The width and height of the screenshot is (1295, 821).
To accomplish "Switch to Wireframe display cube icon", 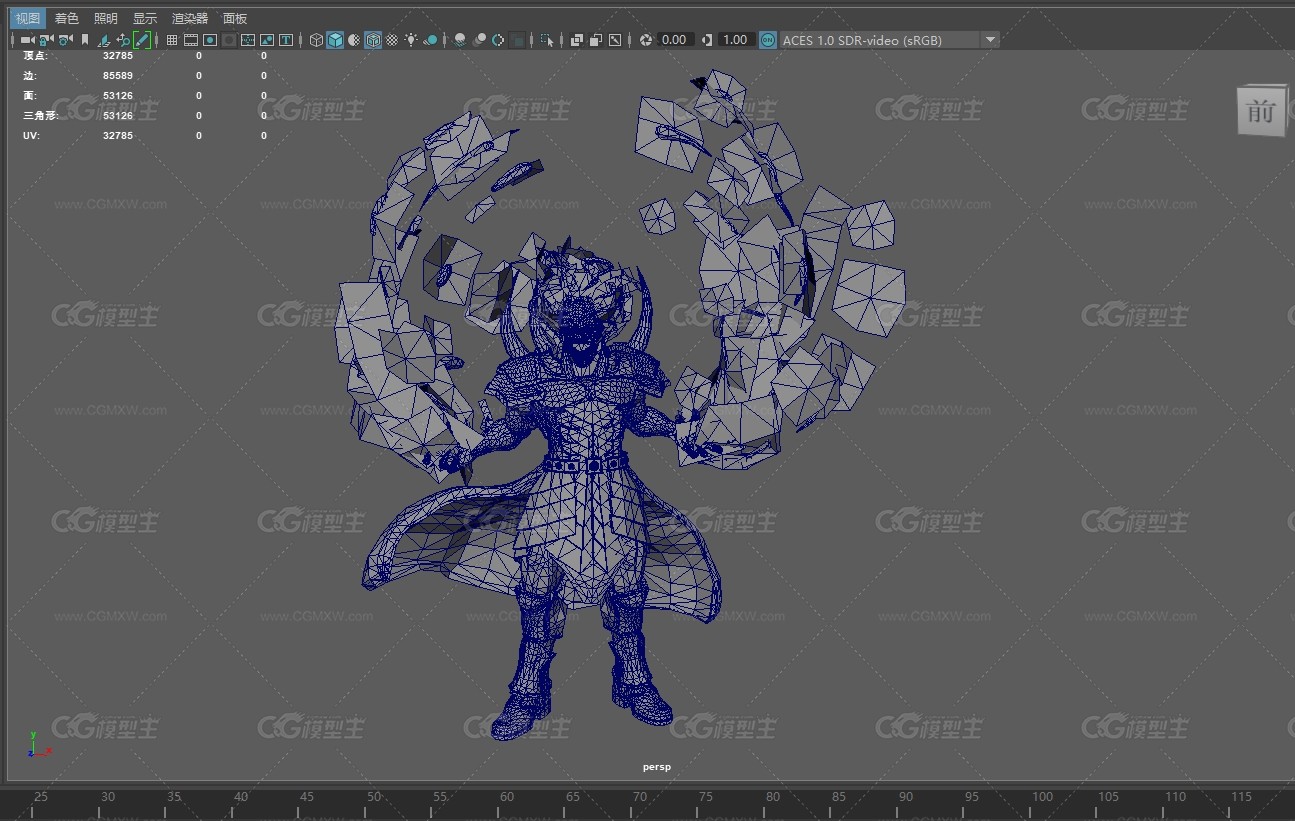I will click(x=316, y=40).
